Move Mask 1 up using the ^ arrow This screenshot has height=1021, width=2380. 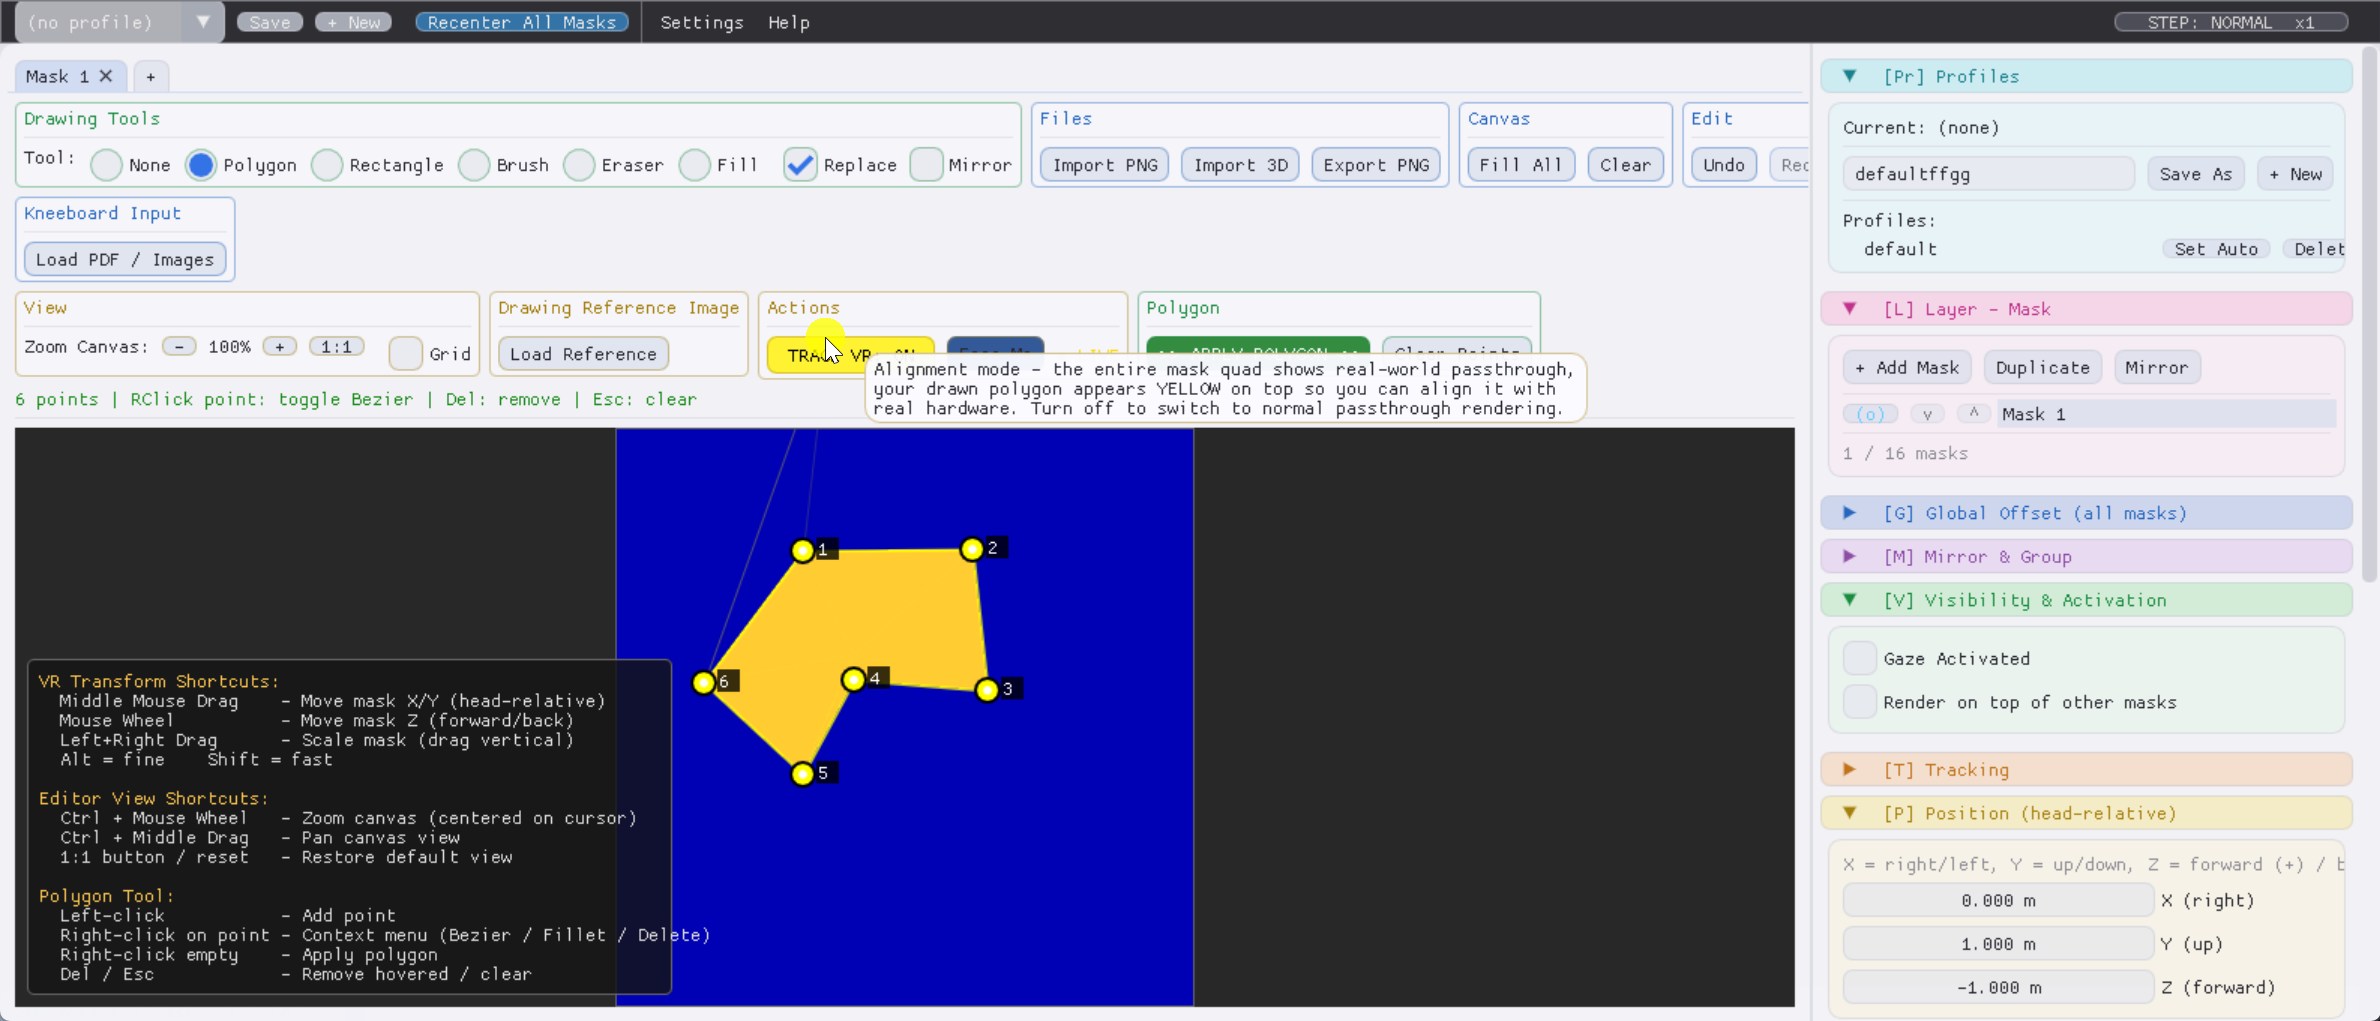click(x=1972, y=413)
